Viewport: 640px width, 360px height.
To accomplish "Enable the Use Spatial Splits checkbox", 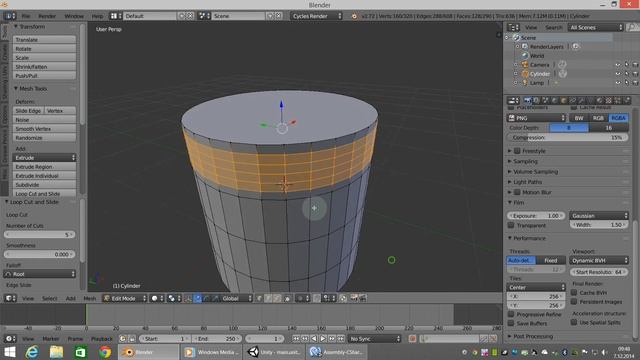I will coord(574,322).
